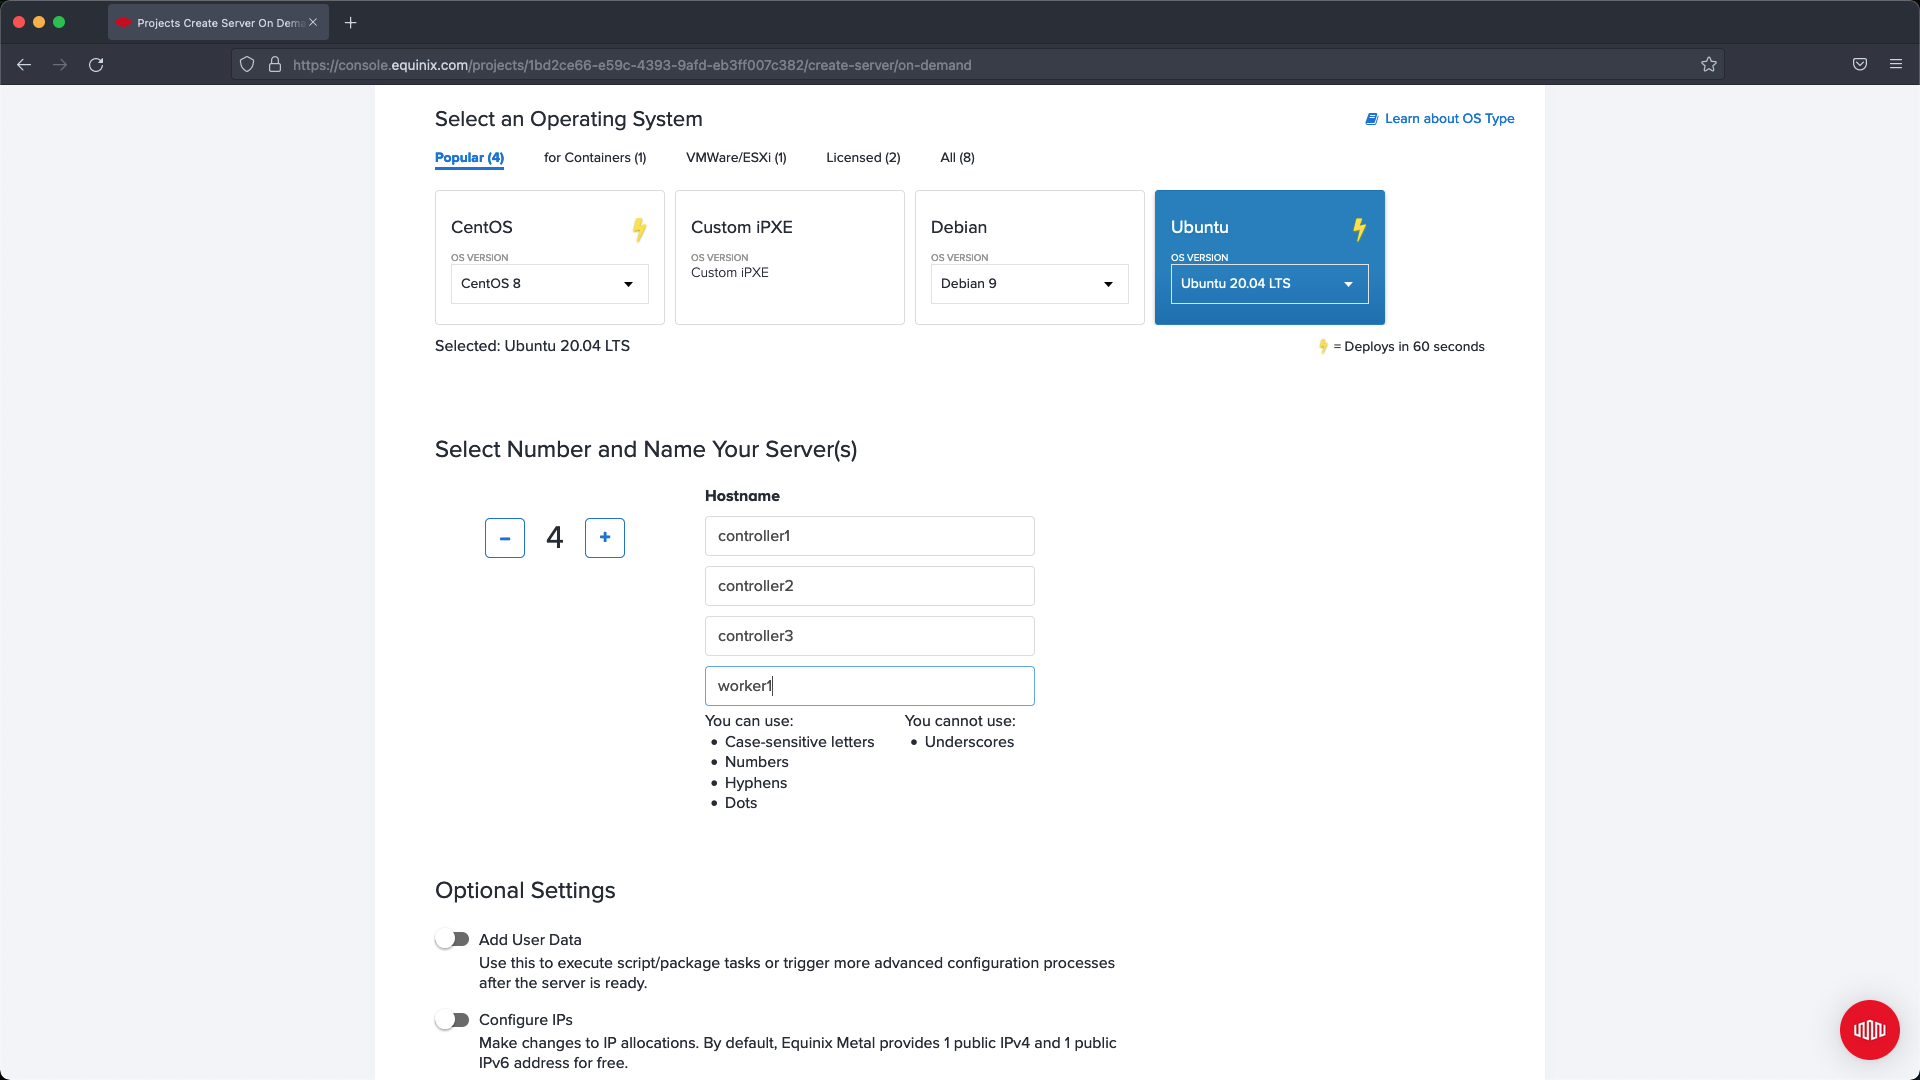Screen dimensions: 1920x1080
Task: Open the Pocket save icon
Action: tap(1860, 65)
